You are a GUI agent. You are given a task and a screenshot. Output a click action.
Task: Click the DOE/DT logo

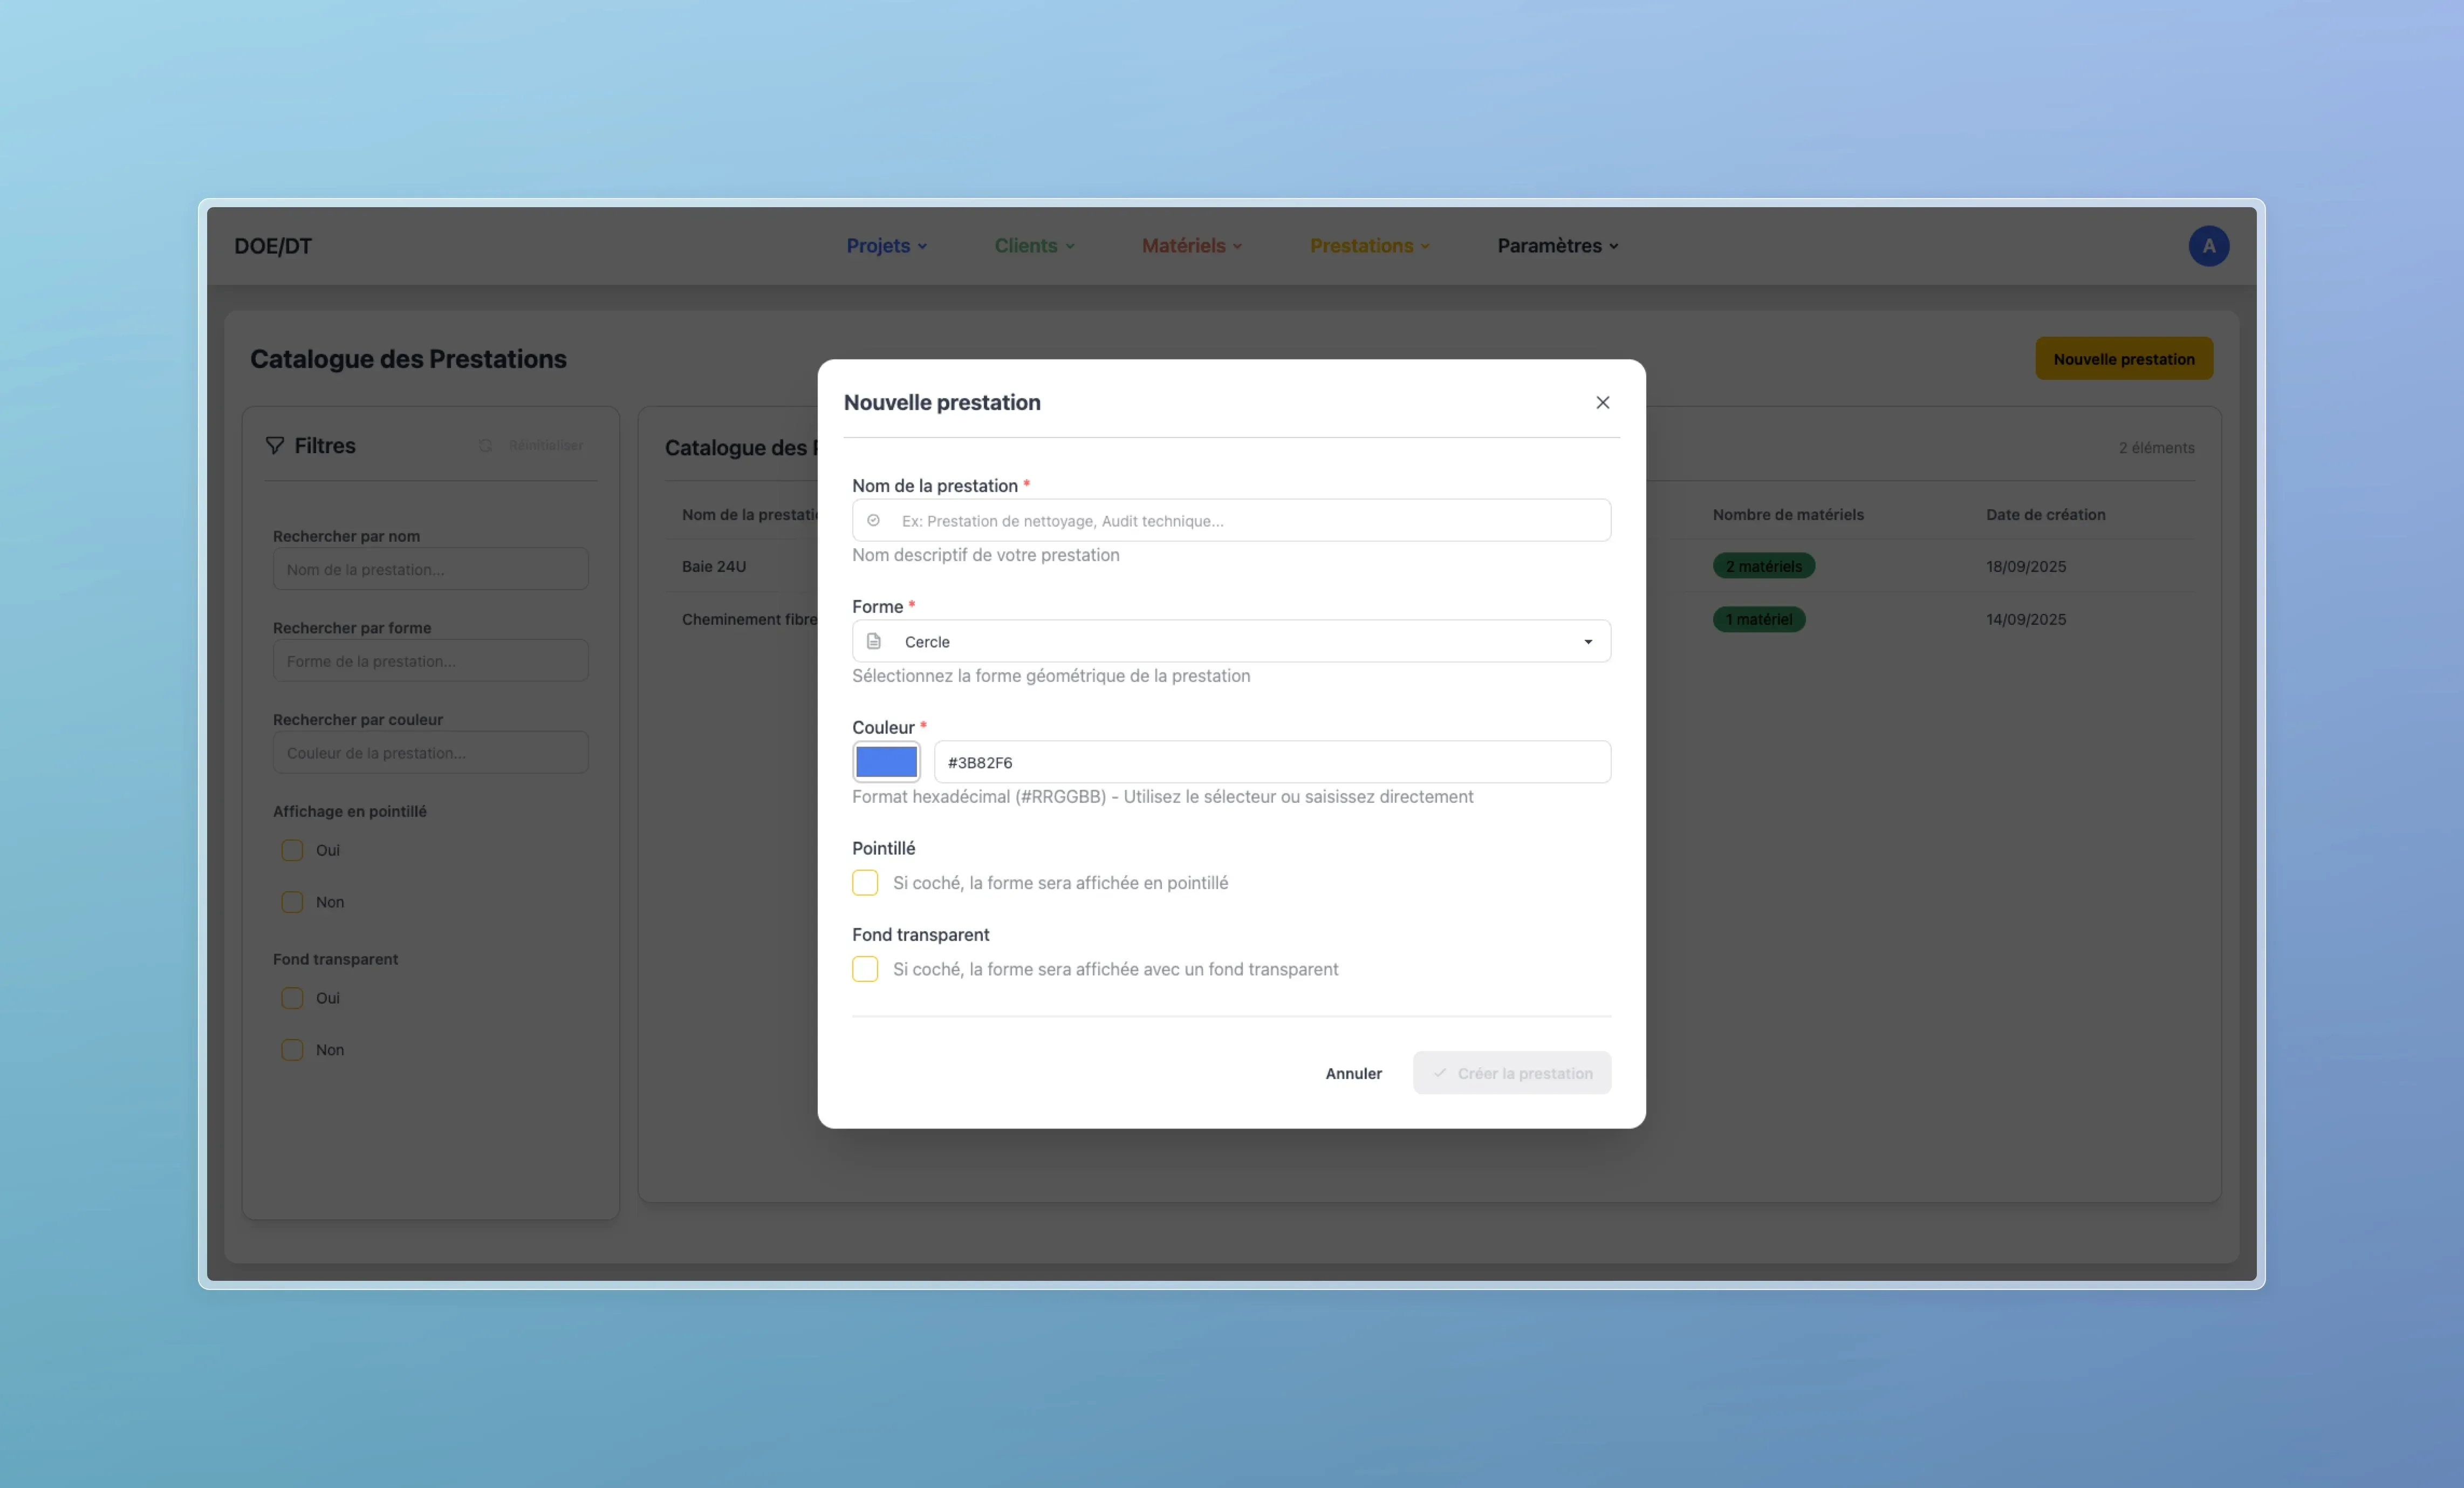pos(273,246)
